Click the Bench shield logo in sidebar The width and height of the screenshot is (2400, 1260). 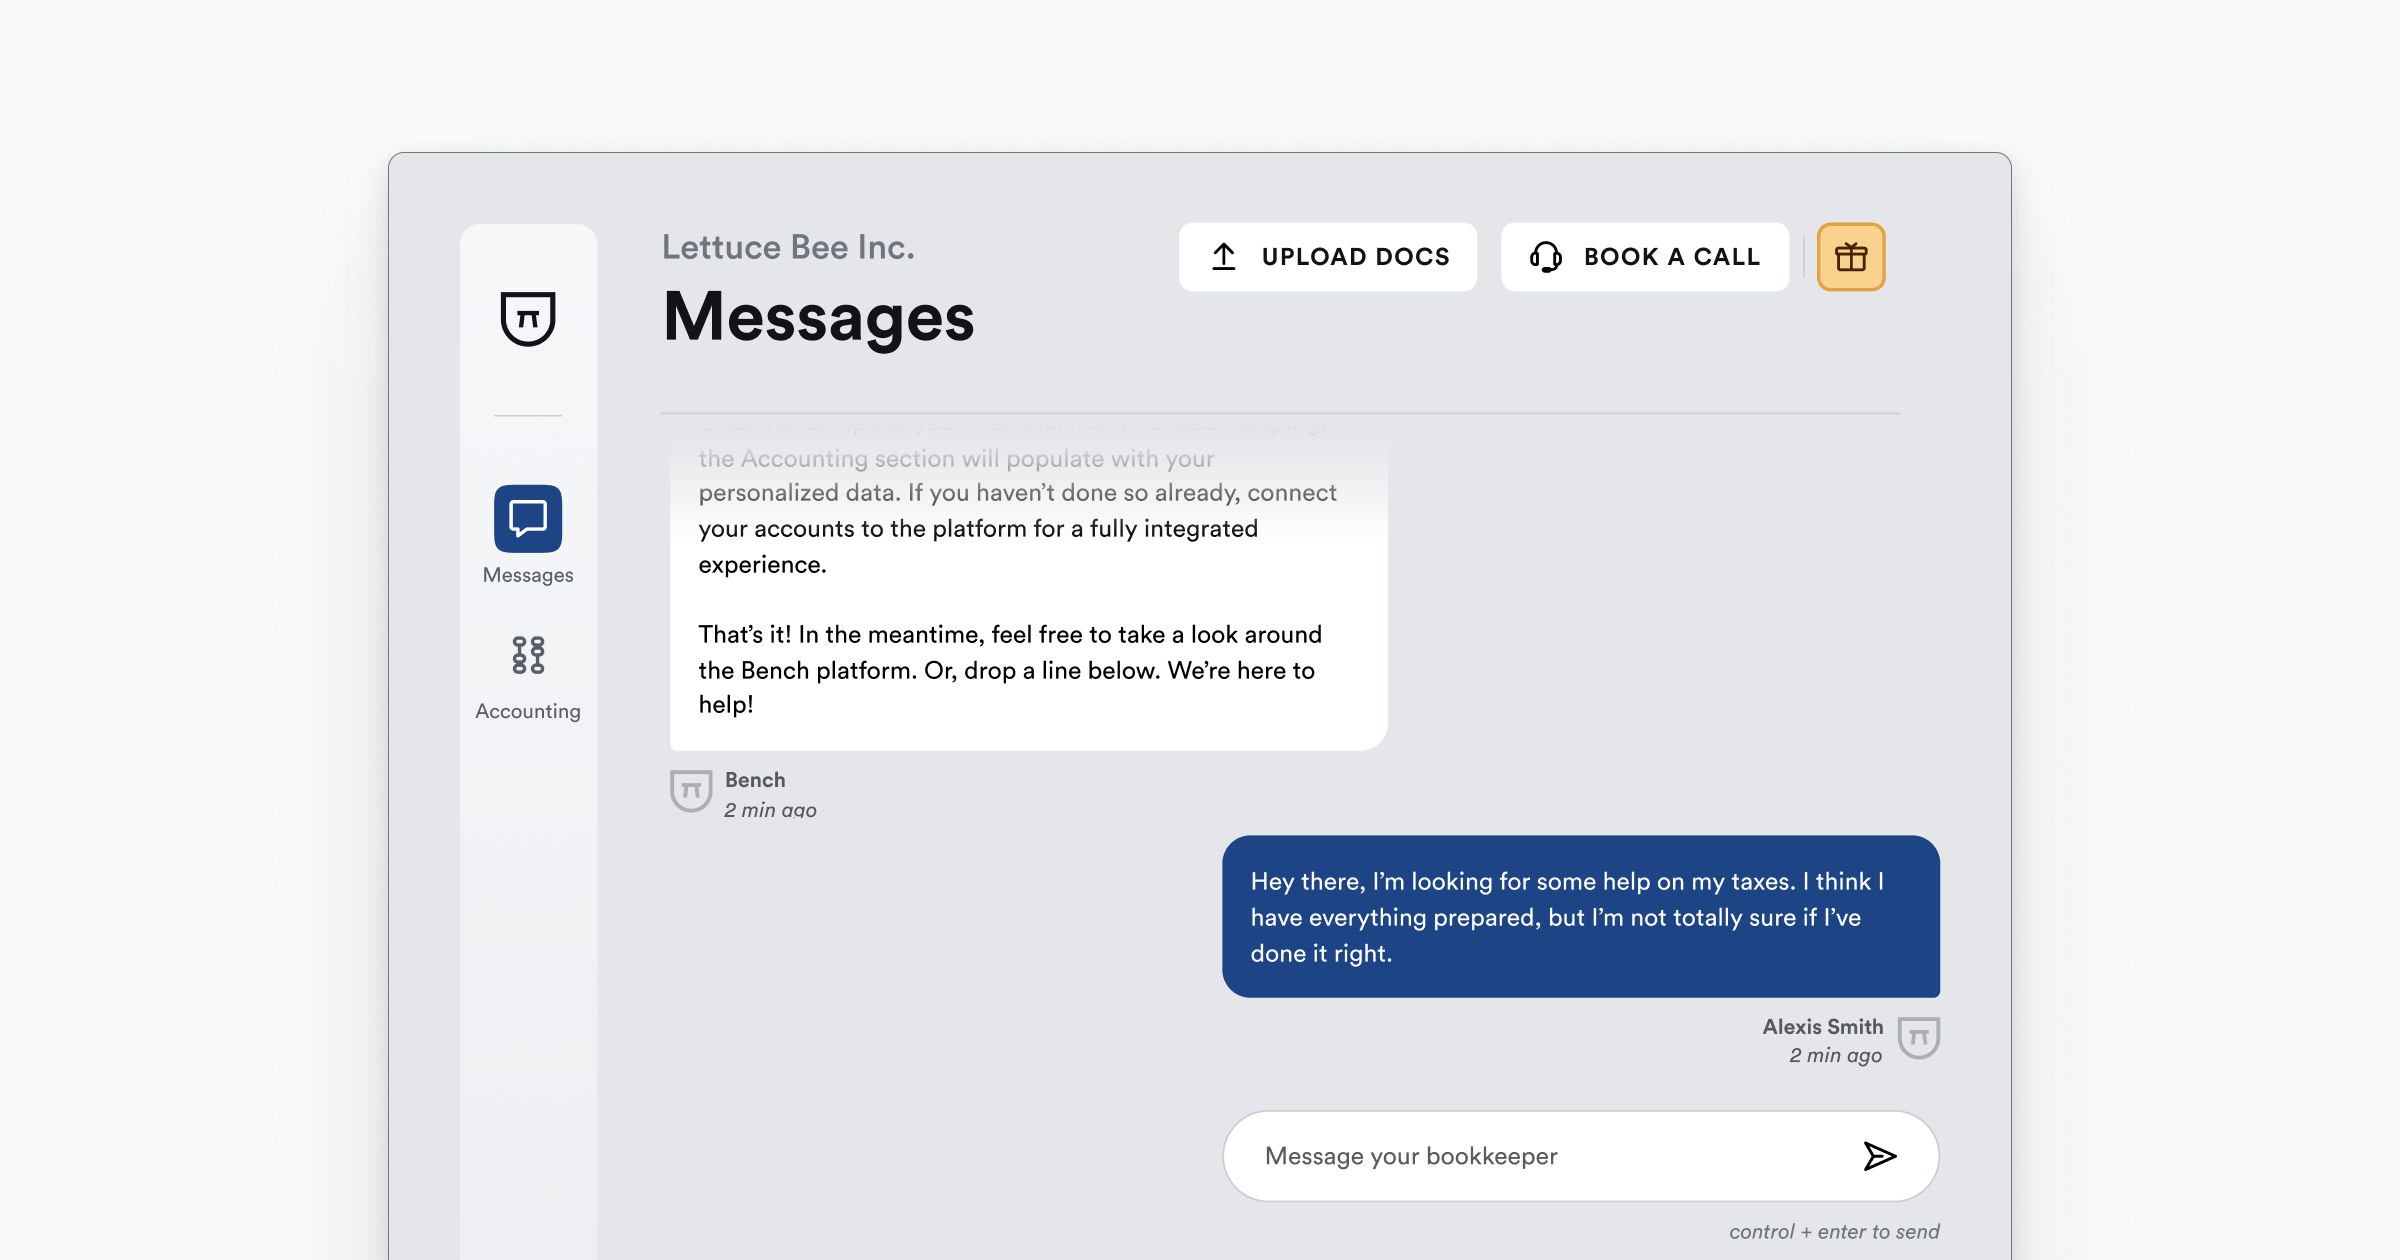[528, 318]
